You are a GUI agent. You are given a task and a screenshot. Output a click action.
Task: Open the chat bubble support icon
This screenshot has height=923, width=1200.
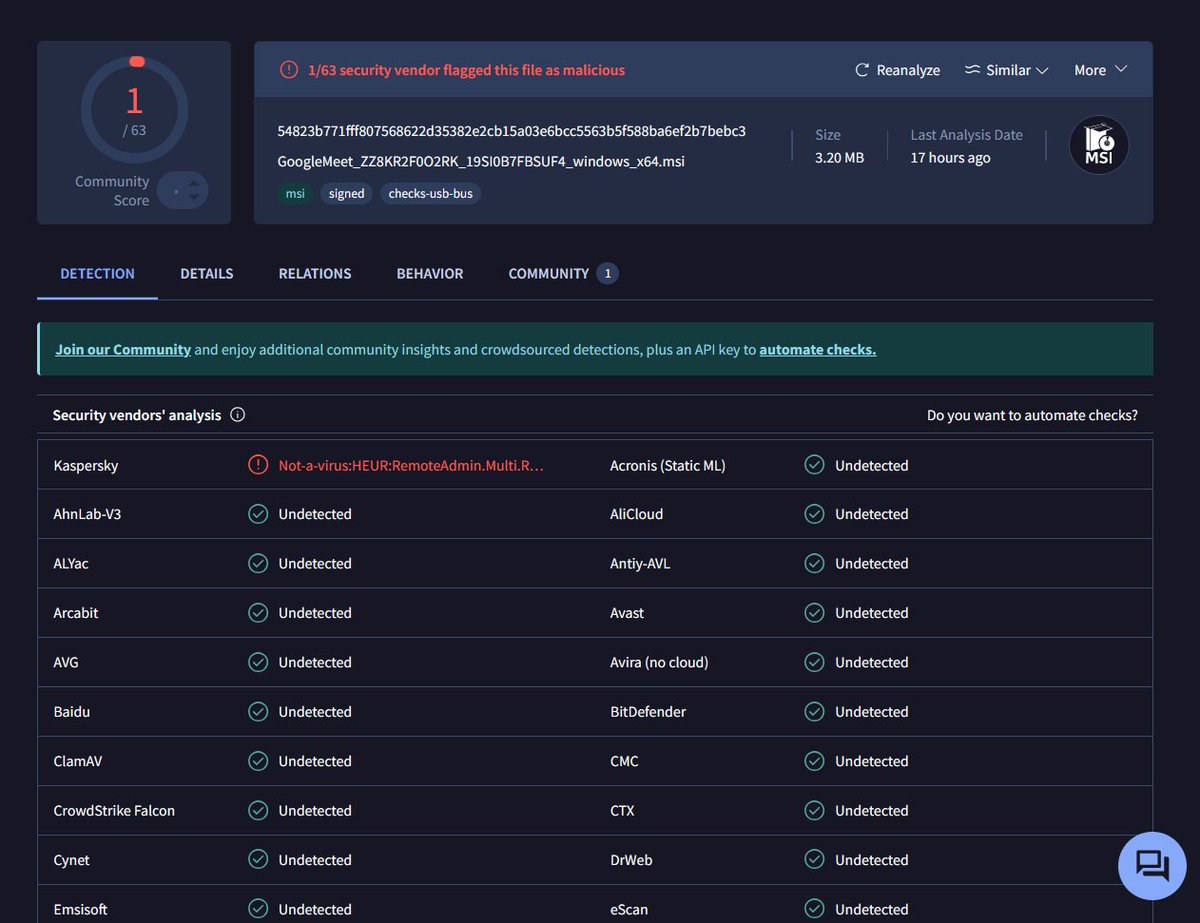point(1152,866)
